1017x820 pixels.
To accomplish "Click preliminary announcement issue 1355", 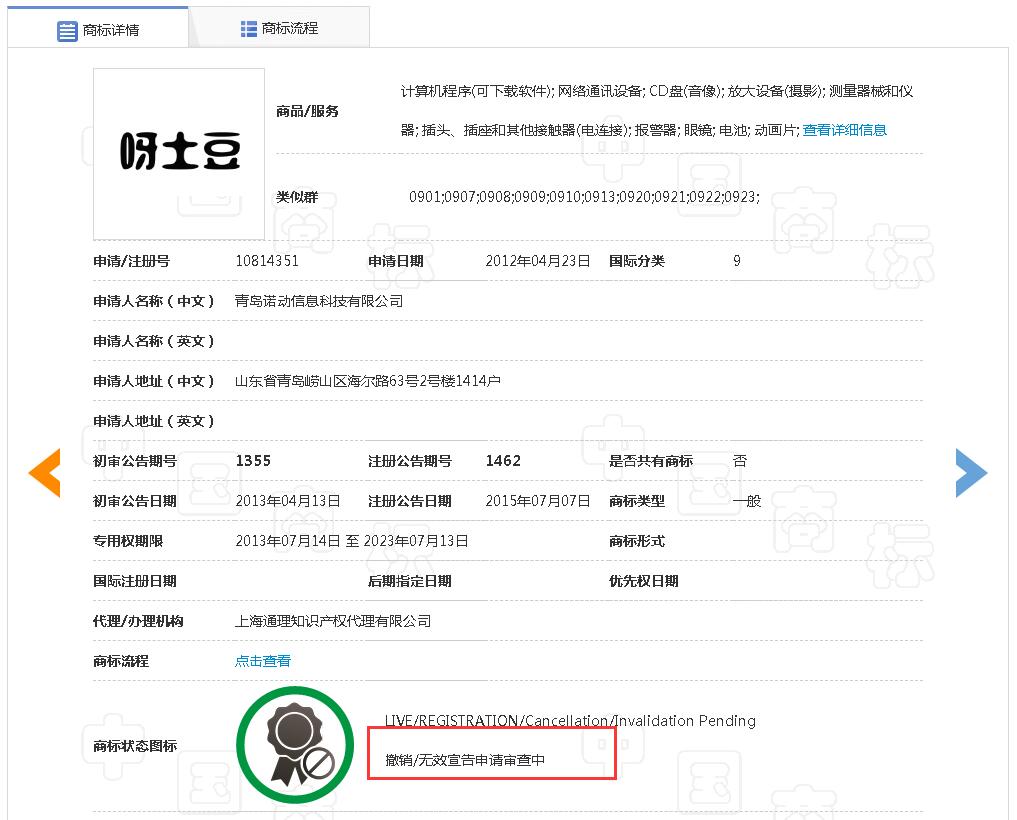I will [253, 461].
